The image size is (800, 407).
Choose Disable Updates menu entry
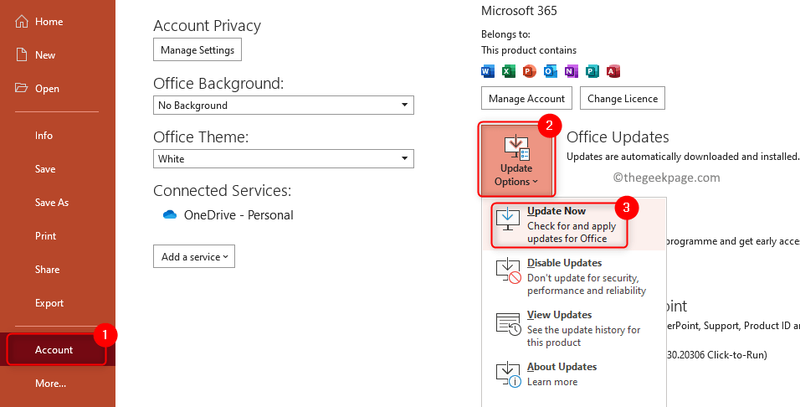click(573, 276)
